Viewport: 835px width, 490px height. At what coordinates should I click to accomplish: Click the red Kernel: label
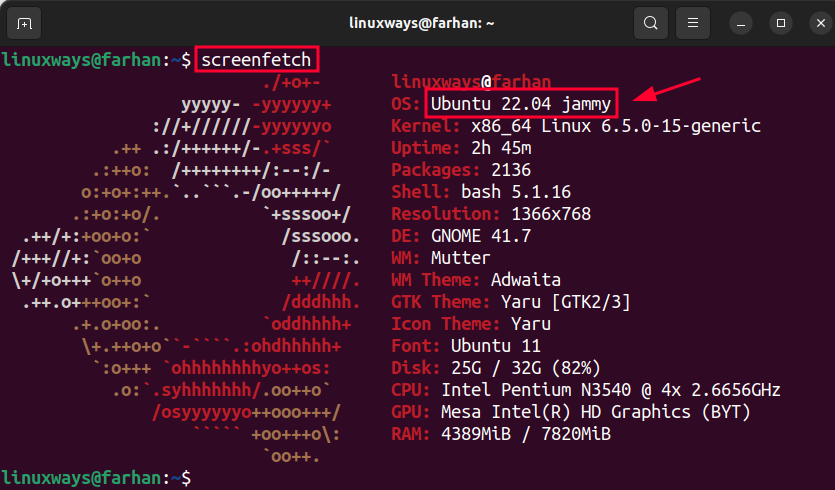pyautogui.click(x=425, y=126)
